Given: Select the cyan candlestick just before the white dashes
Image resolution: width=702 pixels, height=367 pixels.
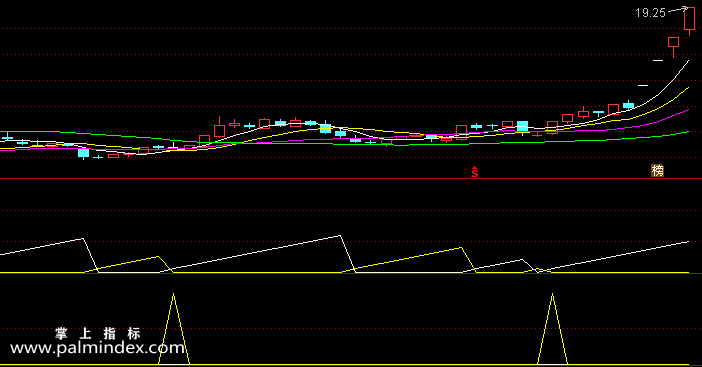Looking at the screenshot, I should (x=629, y=105).
